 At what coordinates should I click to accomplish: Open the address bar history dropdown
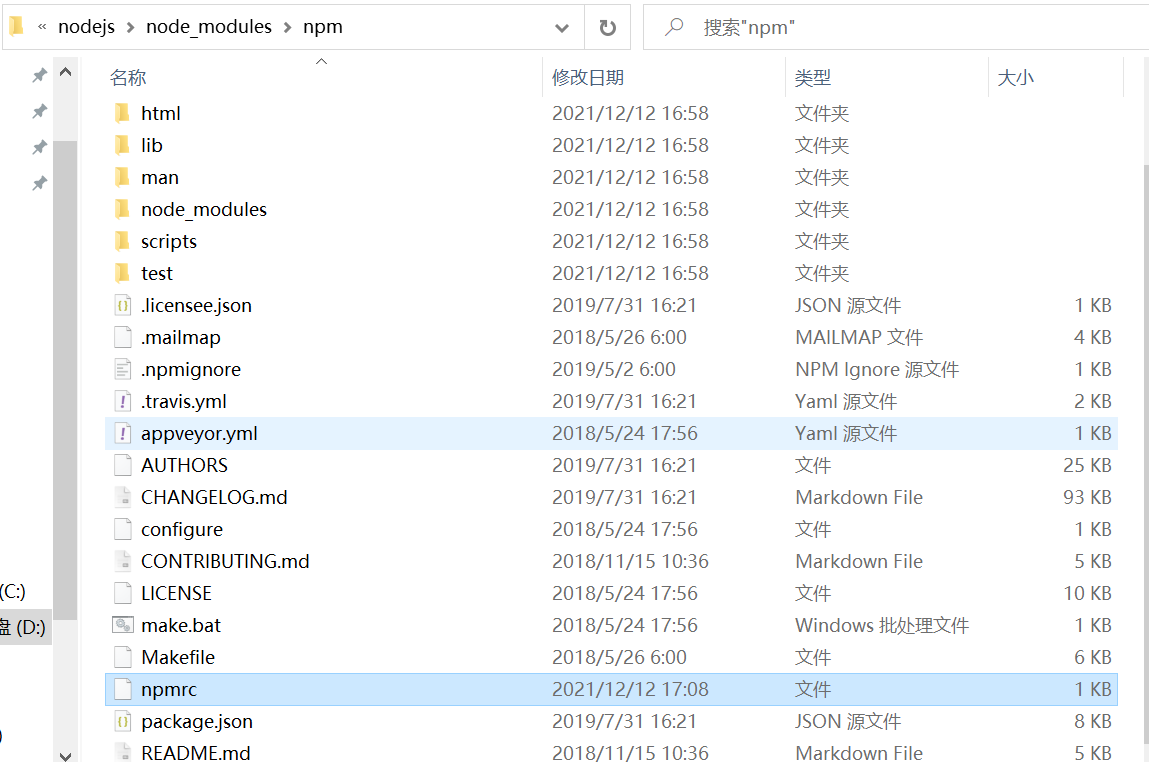coord(562,28)
